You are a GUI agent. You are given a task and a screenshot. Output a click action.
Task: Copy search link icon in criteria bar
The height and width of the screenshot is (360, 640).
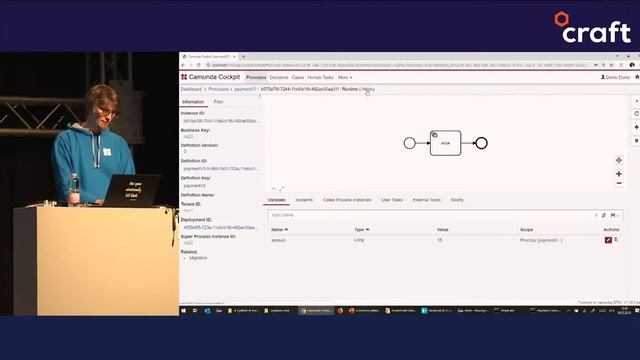point(604,215)
